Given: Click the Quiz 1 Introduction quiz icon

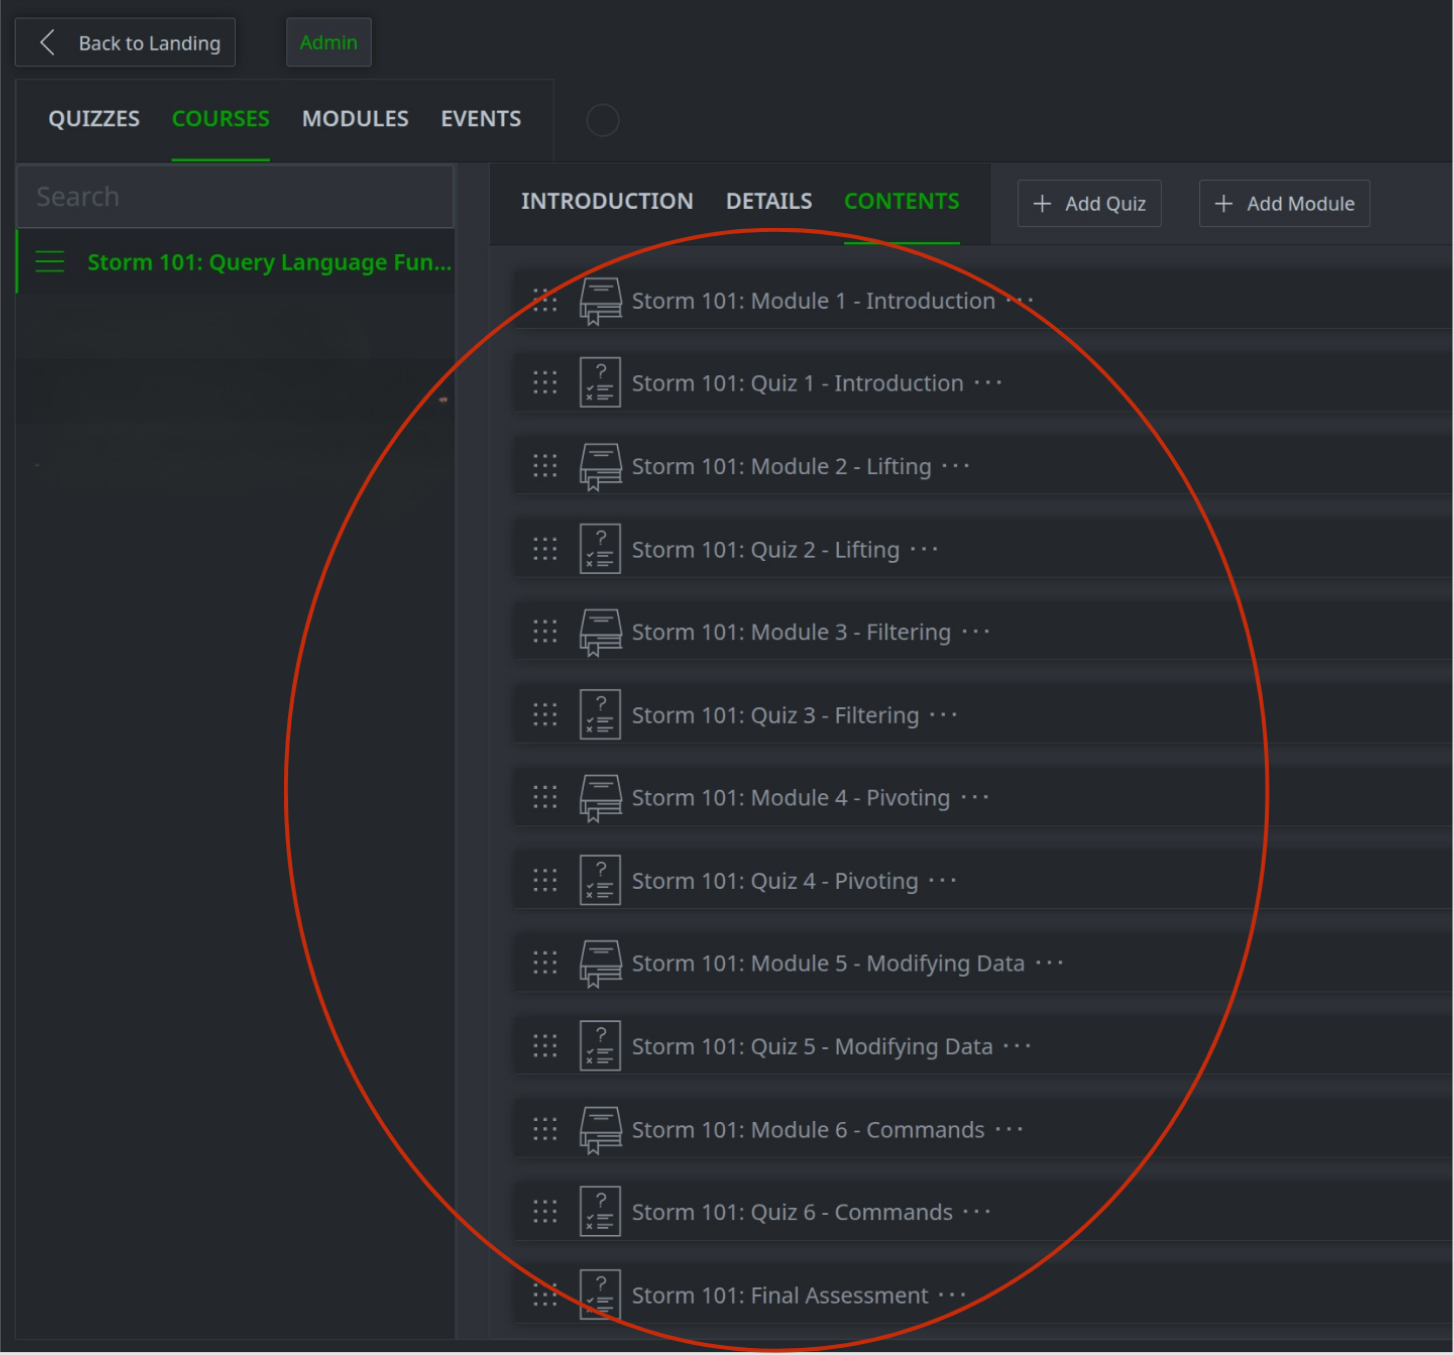Looking at the screenshot, I should click(x=600, y=383).
